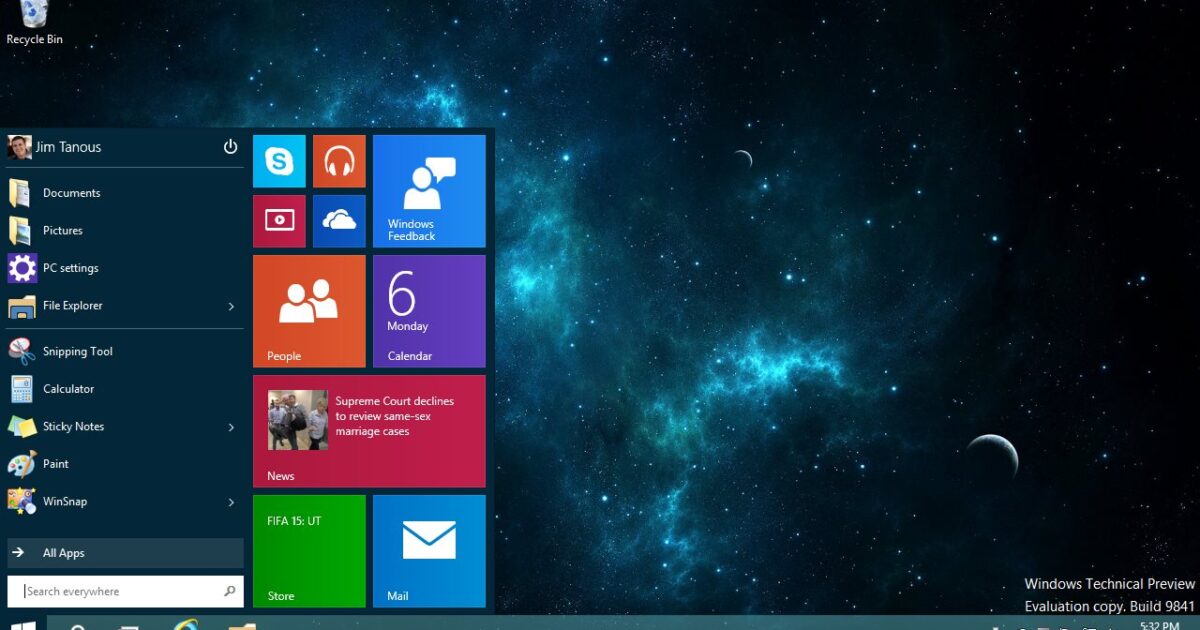
Task: Open the News tile about Supreme Court
Action: [x=369, y=431]
